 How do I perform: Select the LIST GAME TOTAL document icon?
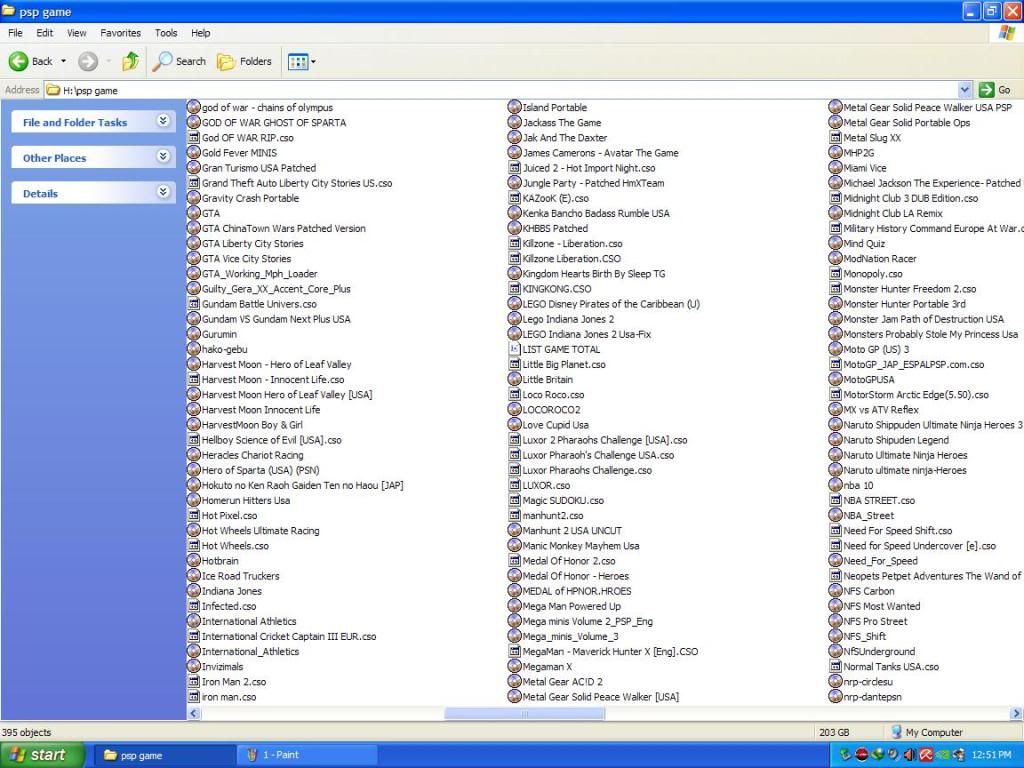point(514,349)
